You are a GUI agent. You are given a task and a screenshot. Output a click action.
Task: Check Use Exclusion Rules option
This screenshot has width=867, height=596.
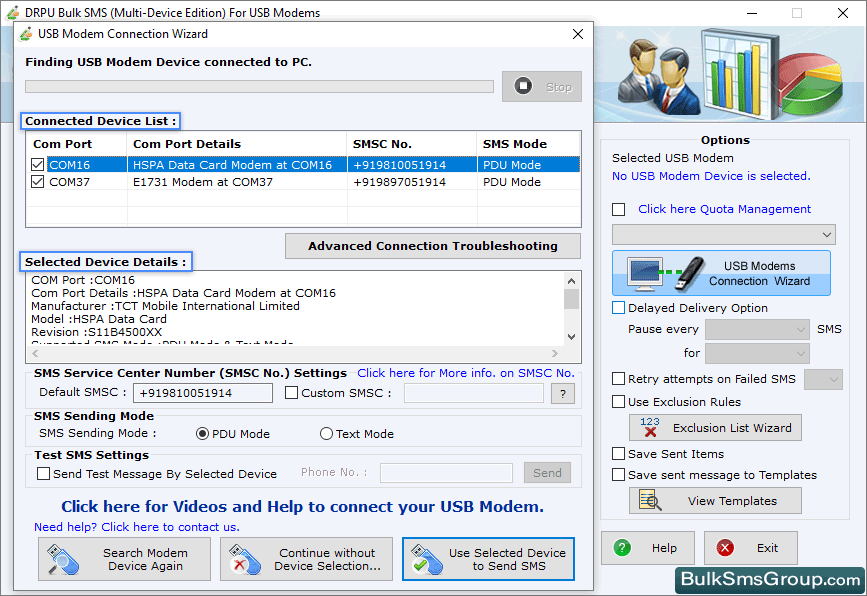click(x=619, y=402)
